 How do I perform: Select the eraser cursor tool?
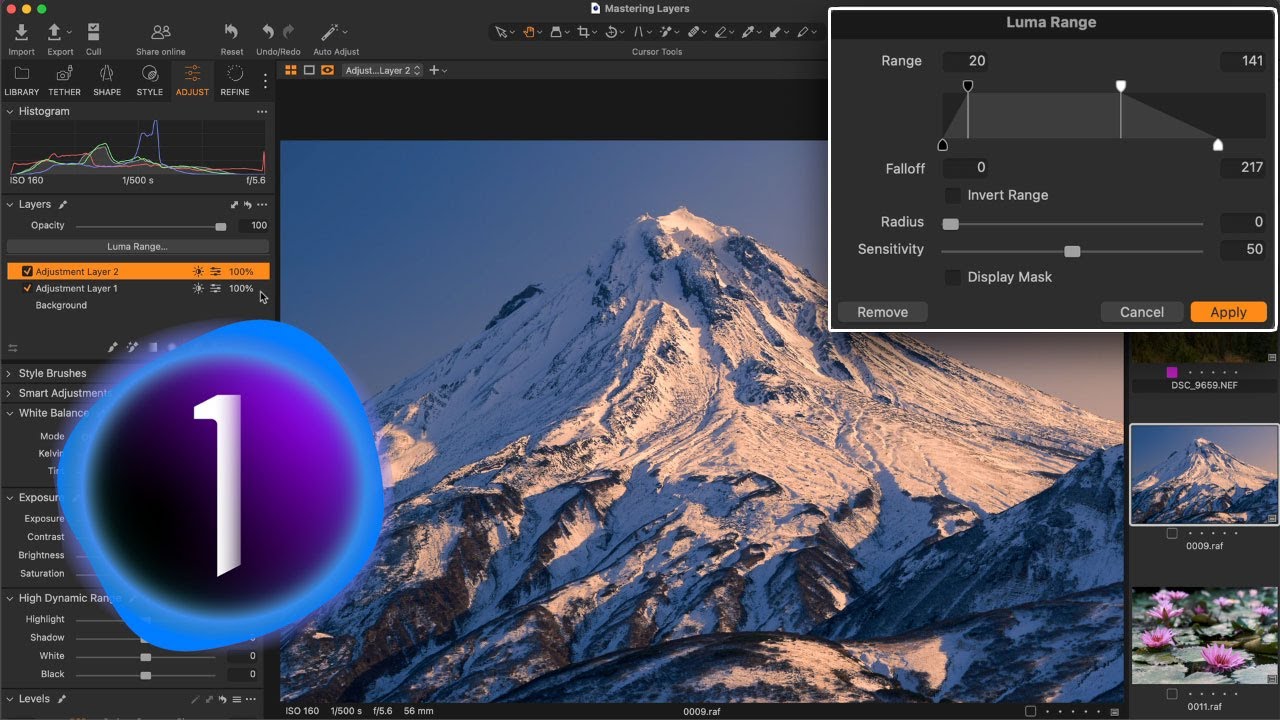720,33
